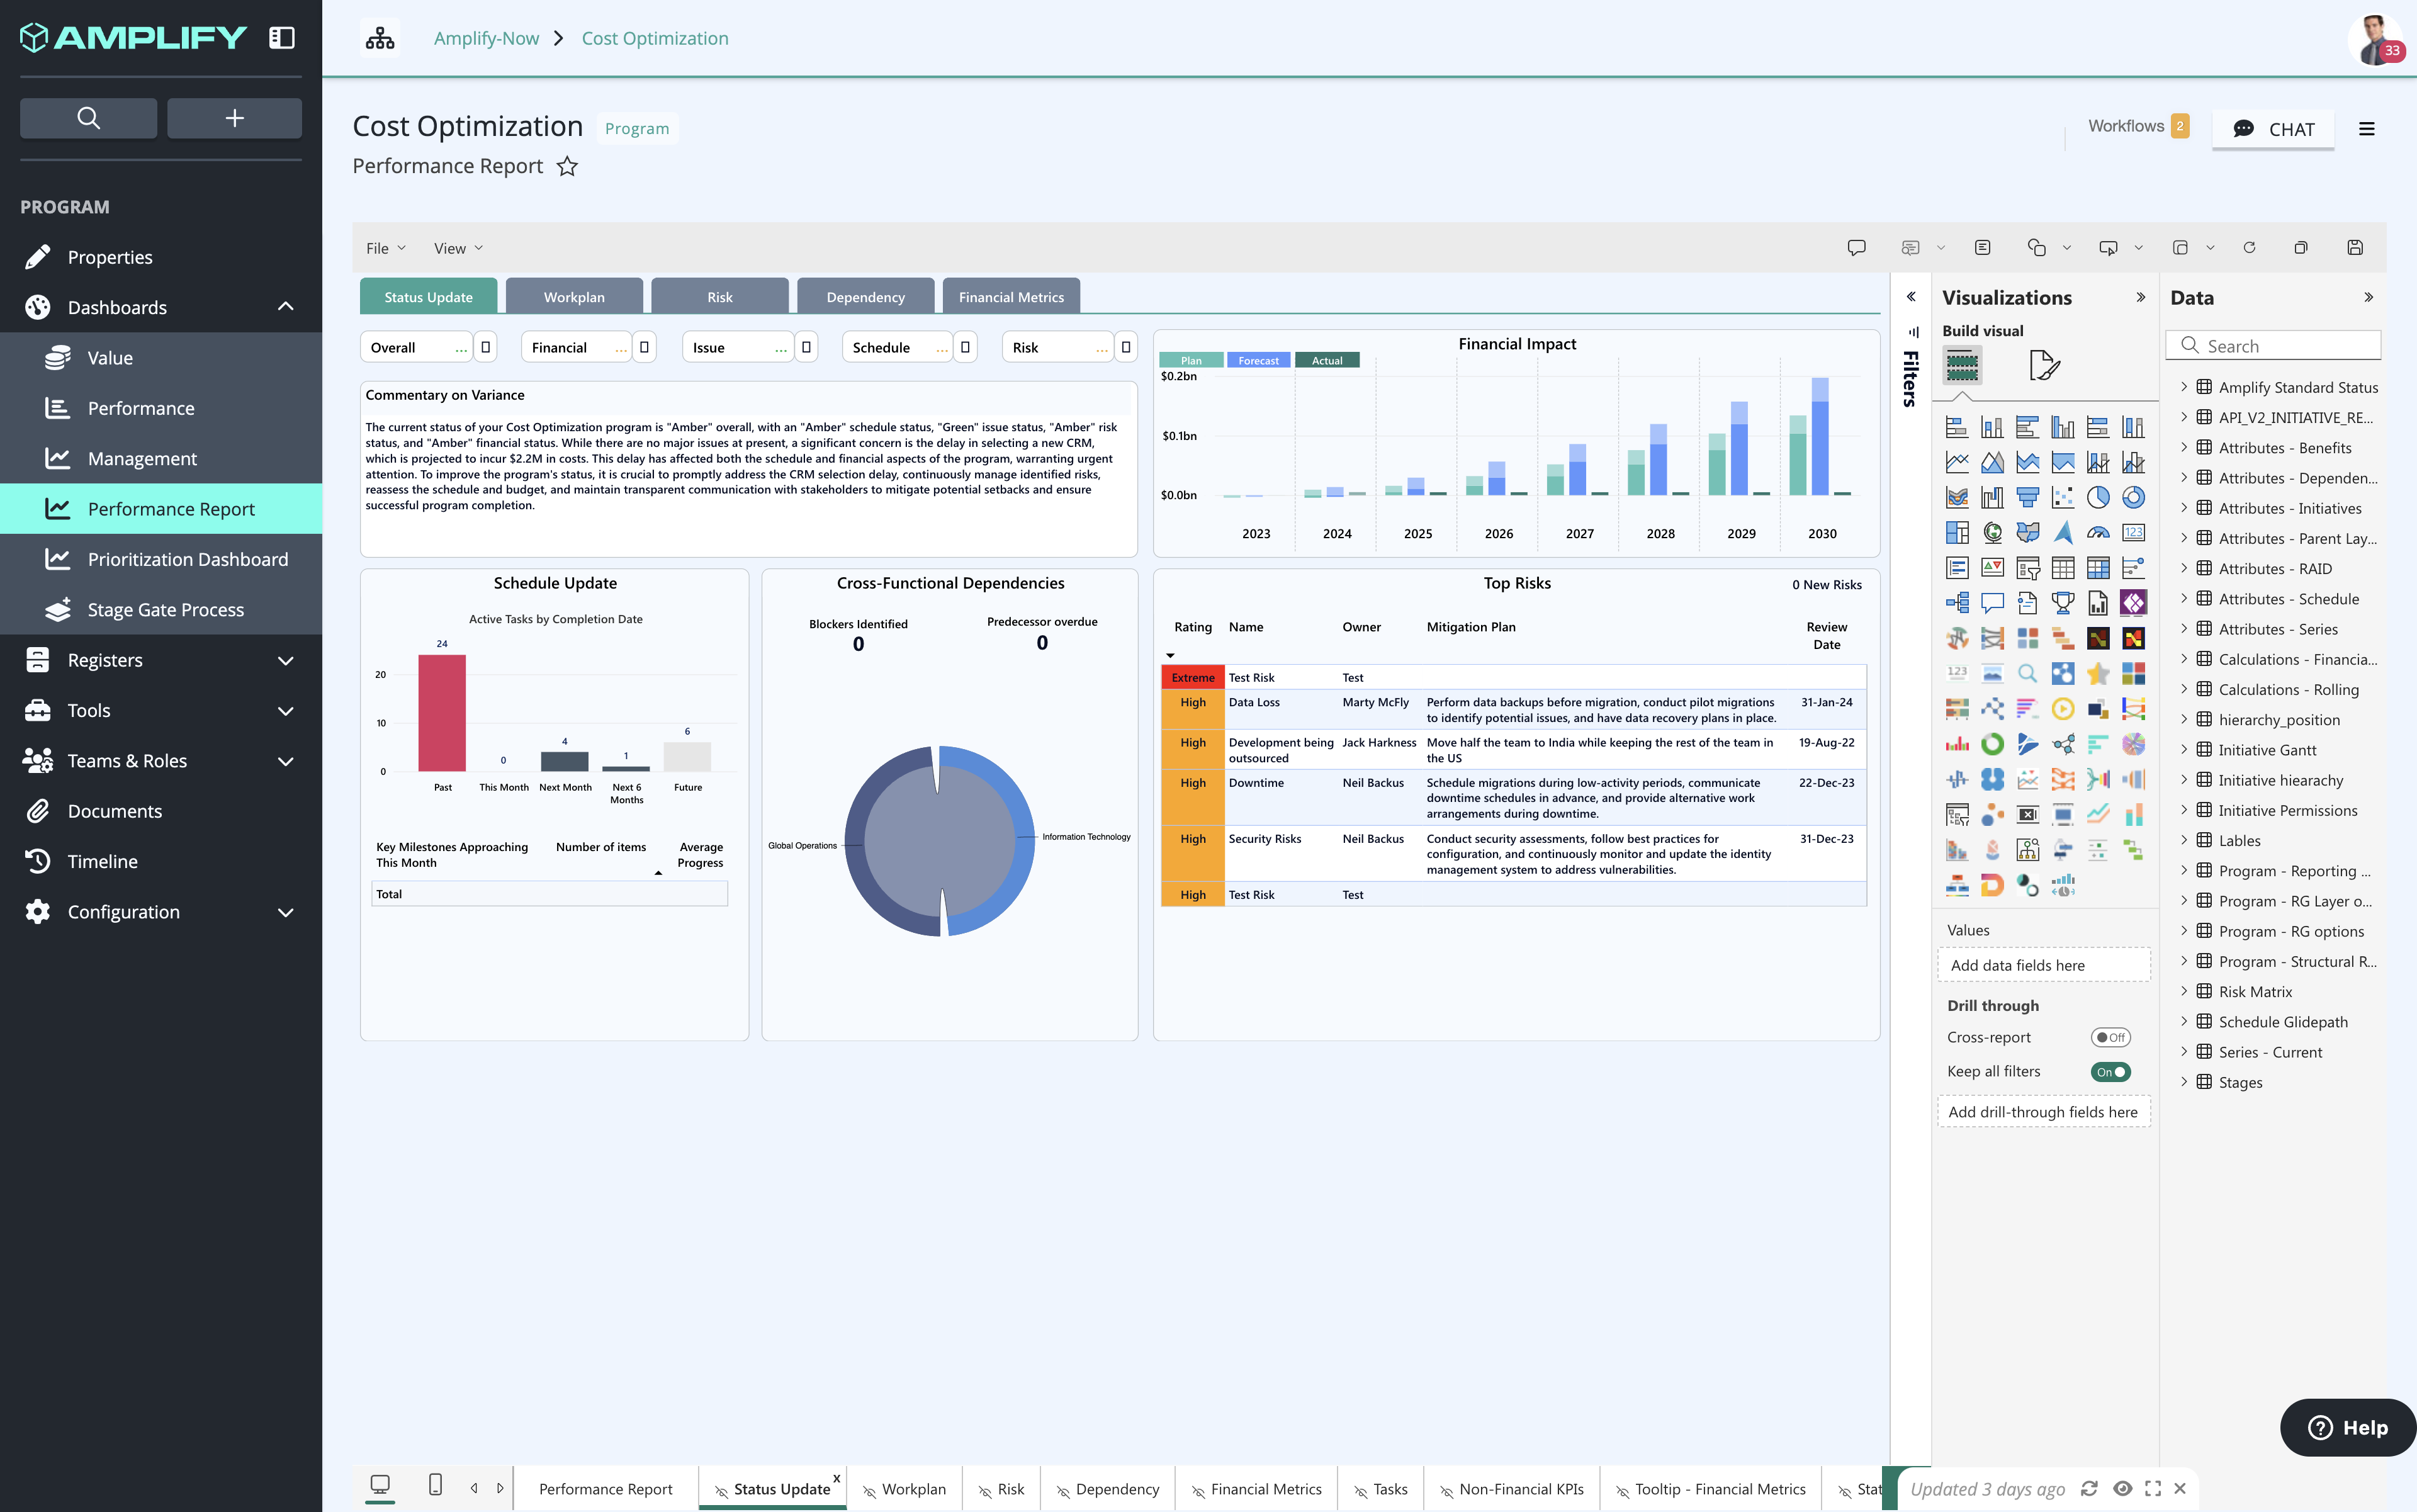Open Prioritization Dashboard in the sidebar
Screen dimensions: 2417x1512
161,559
